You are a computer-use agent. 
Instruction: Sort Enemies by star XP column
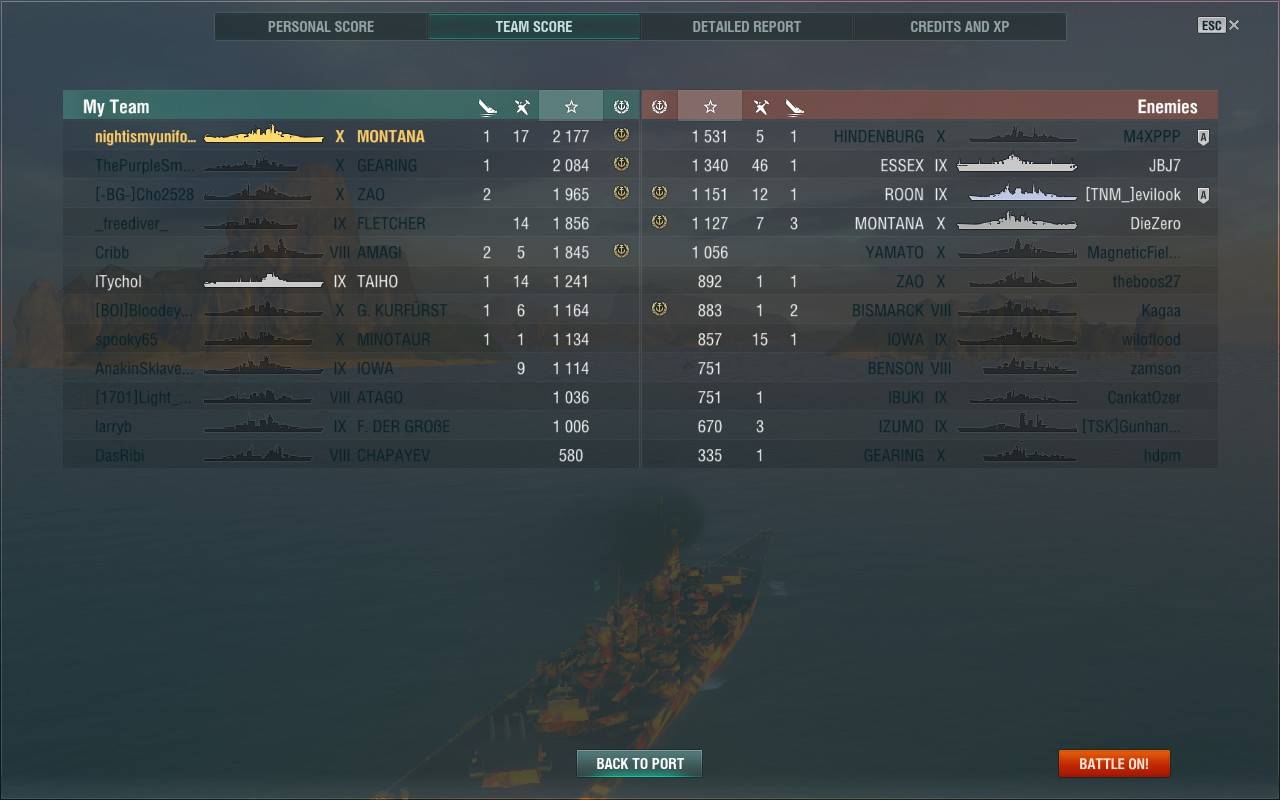[x=710, y=106]
